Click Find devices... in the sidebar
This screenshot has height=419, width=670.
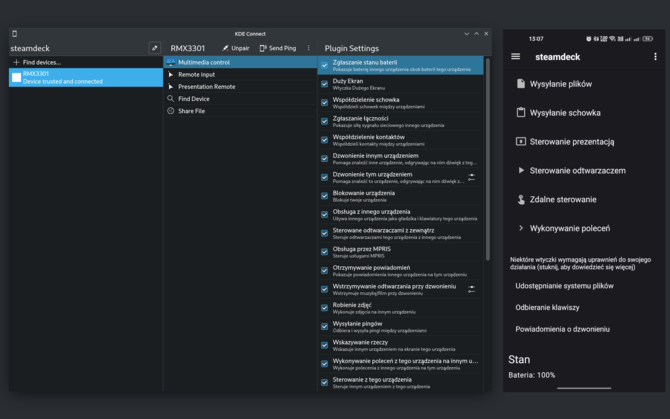tap(86, 62)
